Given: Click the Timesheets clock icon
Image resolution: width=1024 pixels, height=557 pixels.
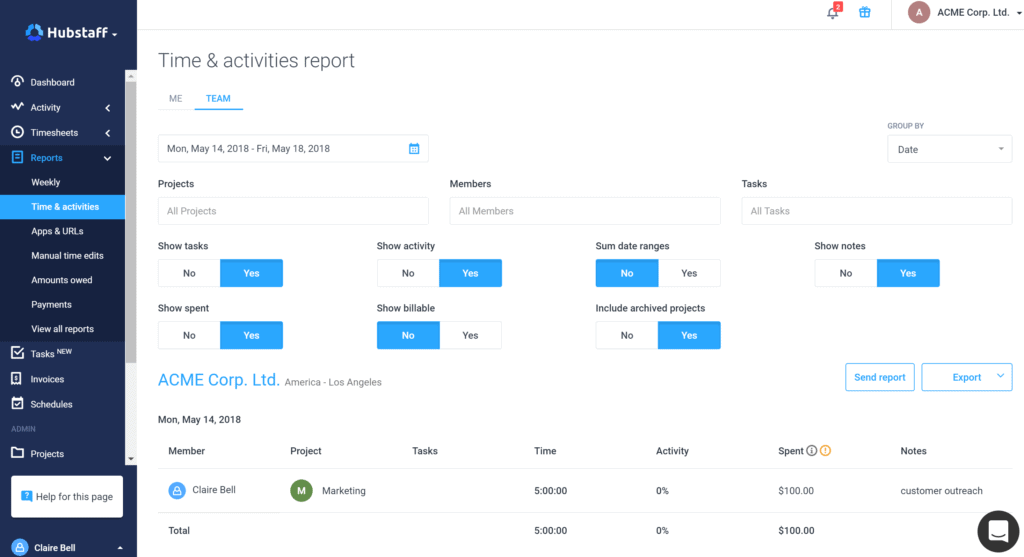Looking at the screenshot, I should pos(18,132).
